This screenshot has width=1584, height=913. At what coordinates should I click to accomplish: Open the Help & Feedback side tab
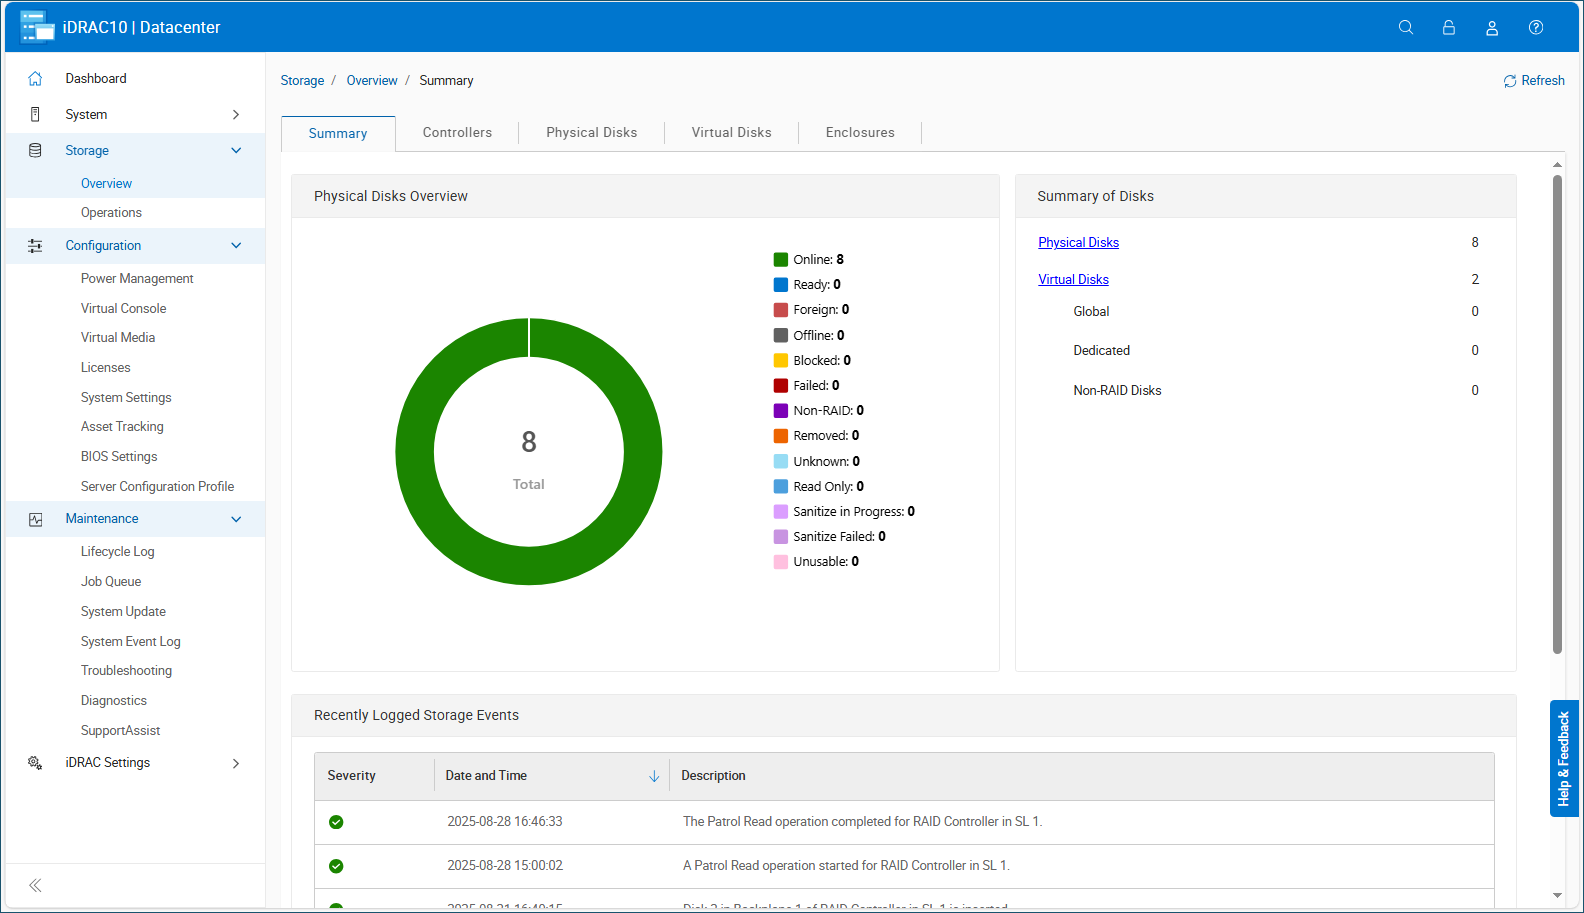[1563, 758]
